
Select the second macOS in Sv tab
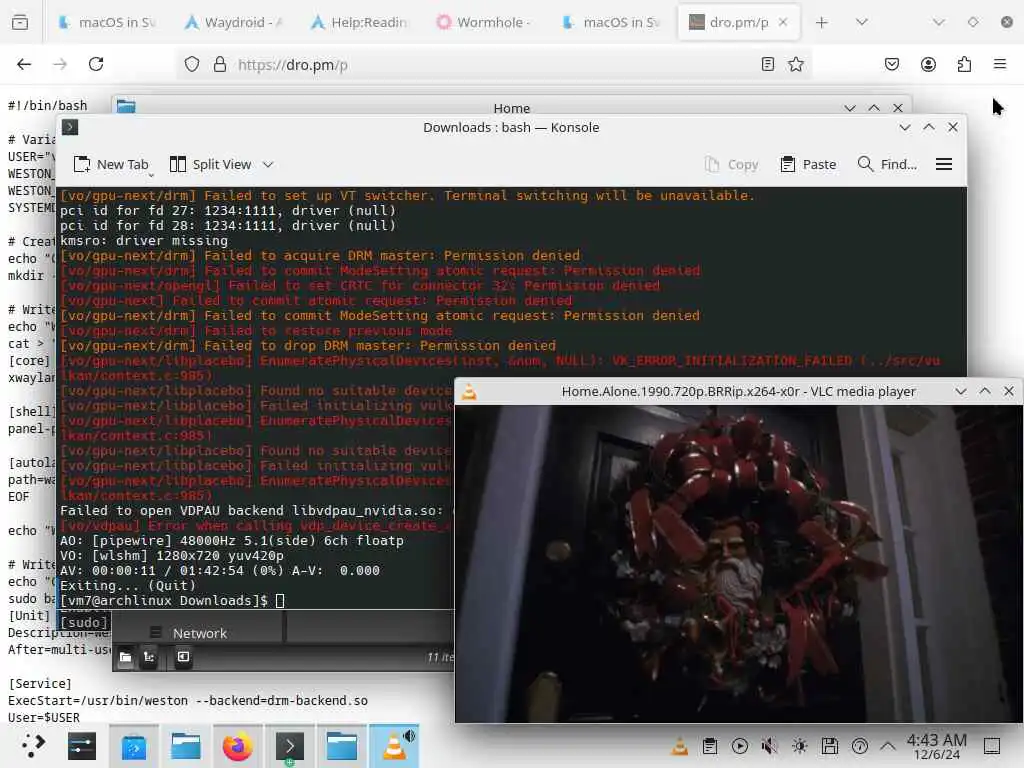(613, 22)
